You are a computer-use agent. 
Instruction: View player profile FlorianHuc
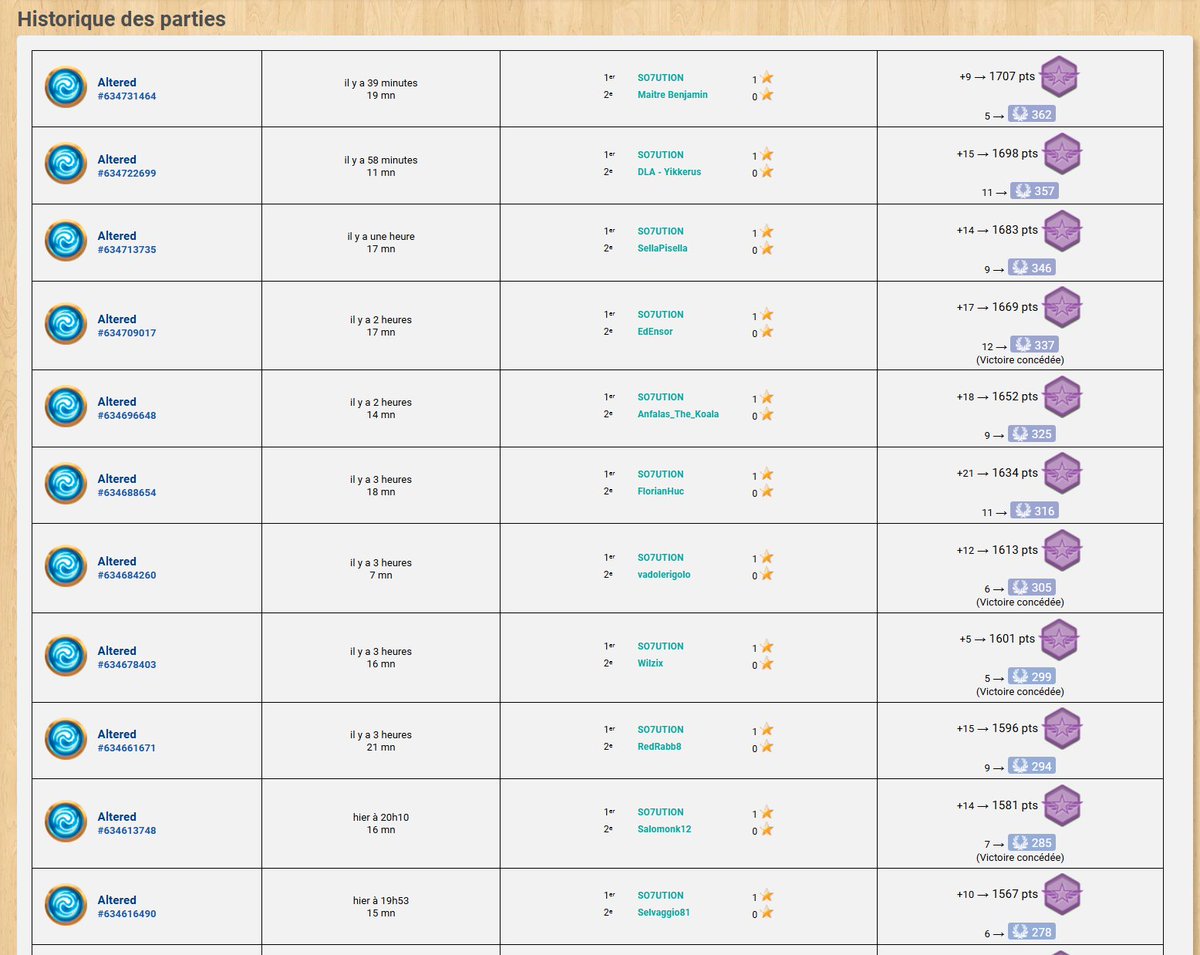[660, 491]
